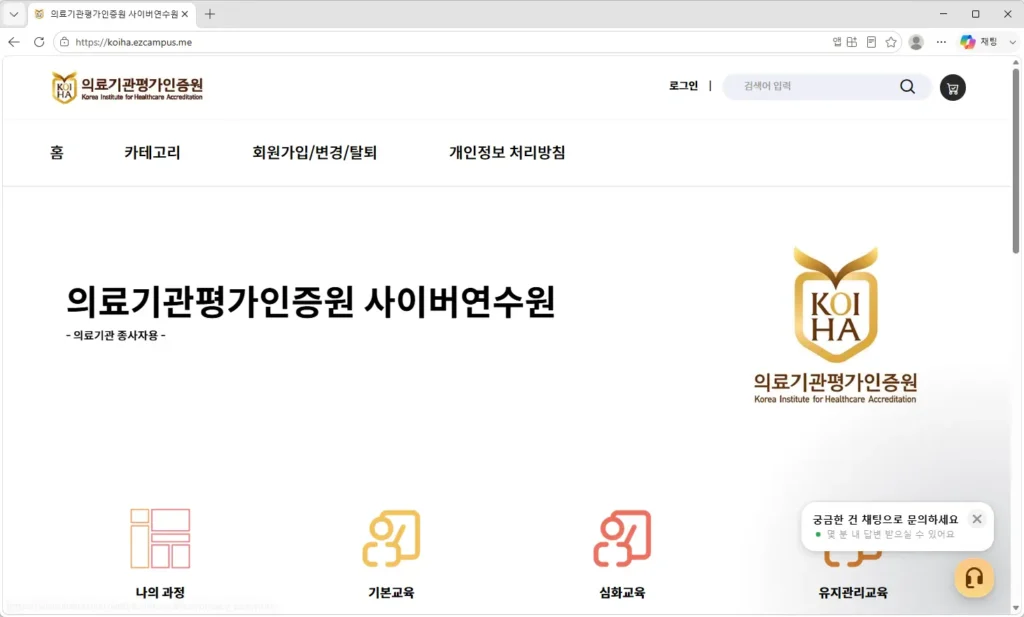Click the 유지관리교육 label

(x=853, y=593)
